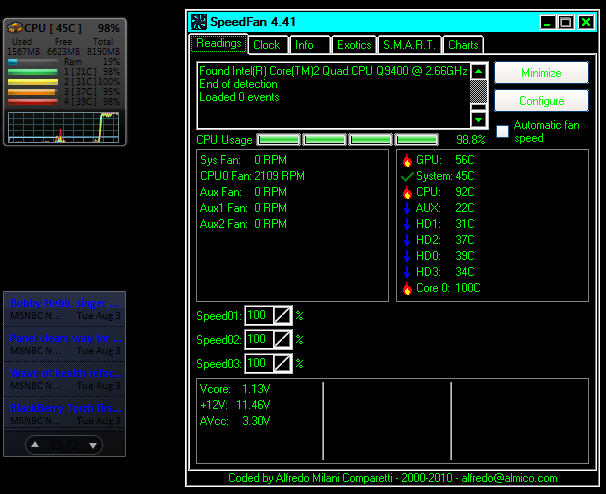606x494 pixels.
Task: Click the blue down arrow beside HD3 temperature
Action: (407, 272)
